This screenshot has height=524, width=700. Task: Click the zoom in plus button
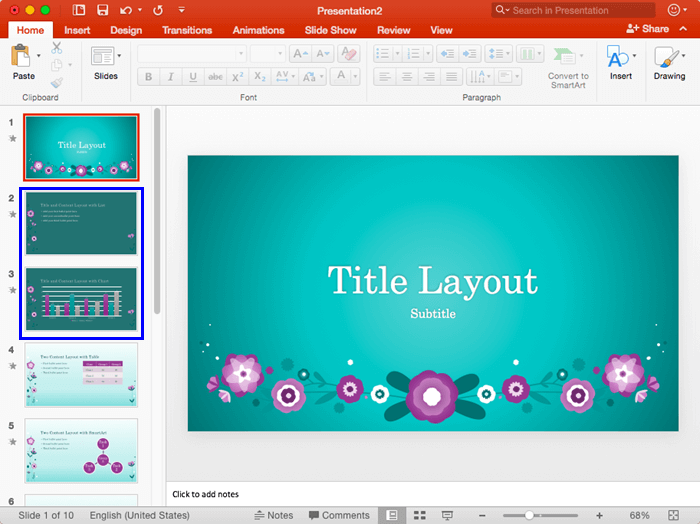pyautogui.click(x=599, y=515)
